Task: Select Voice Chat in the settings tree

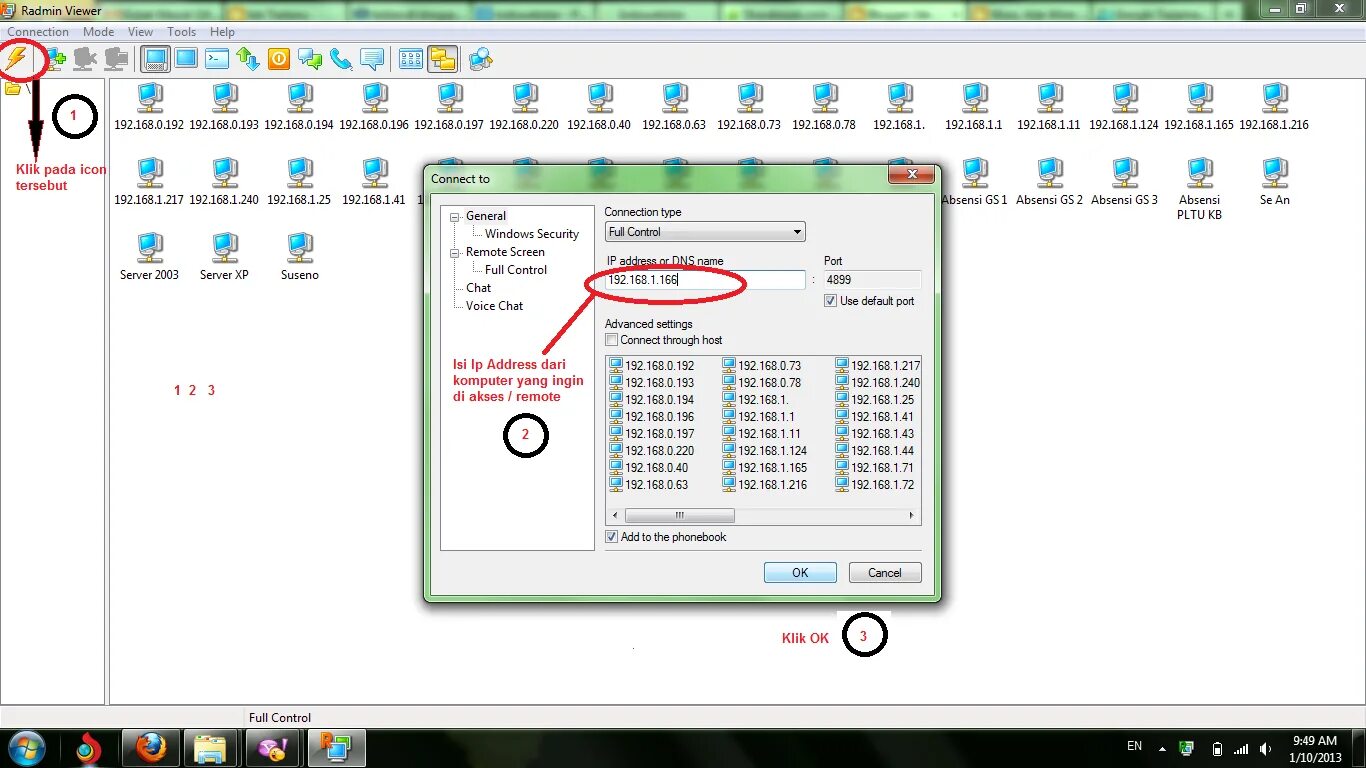Action: (x=494, y=306)
